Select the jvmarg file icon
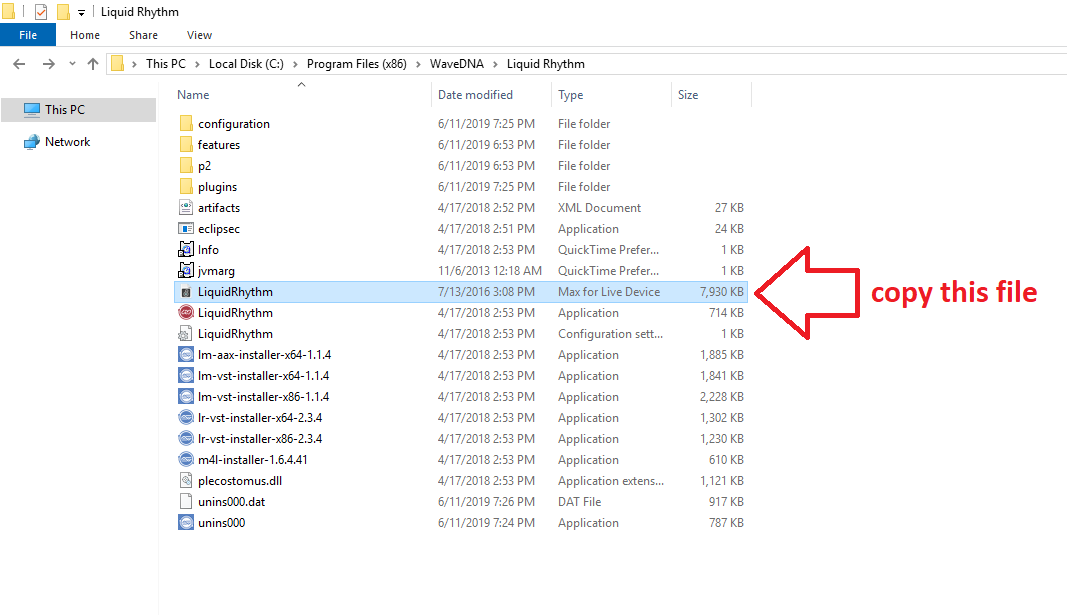Viewport: 1067px width, 615px height. tap(186, 271)
